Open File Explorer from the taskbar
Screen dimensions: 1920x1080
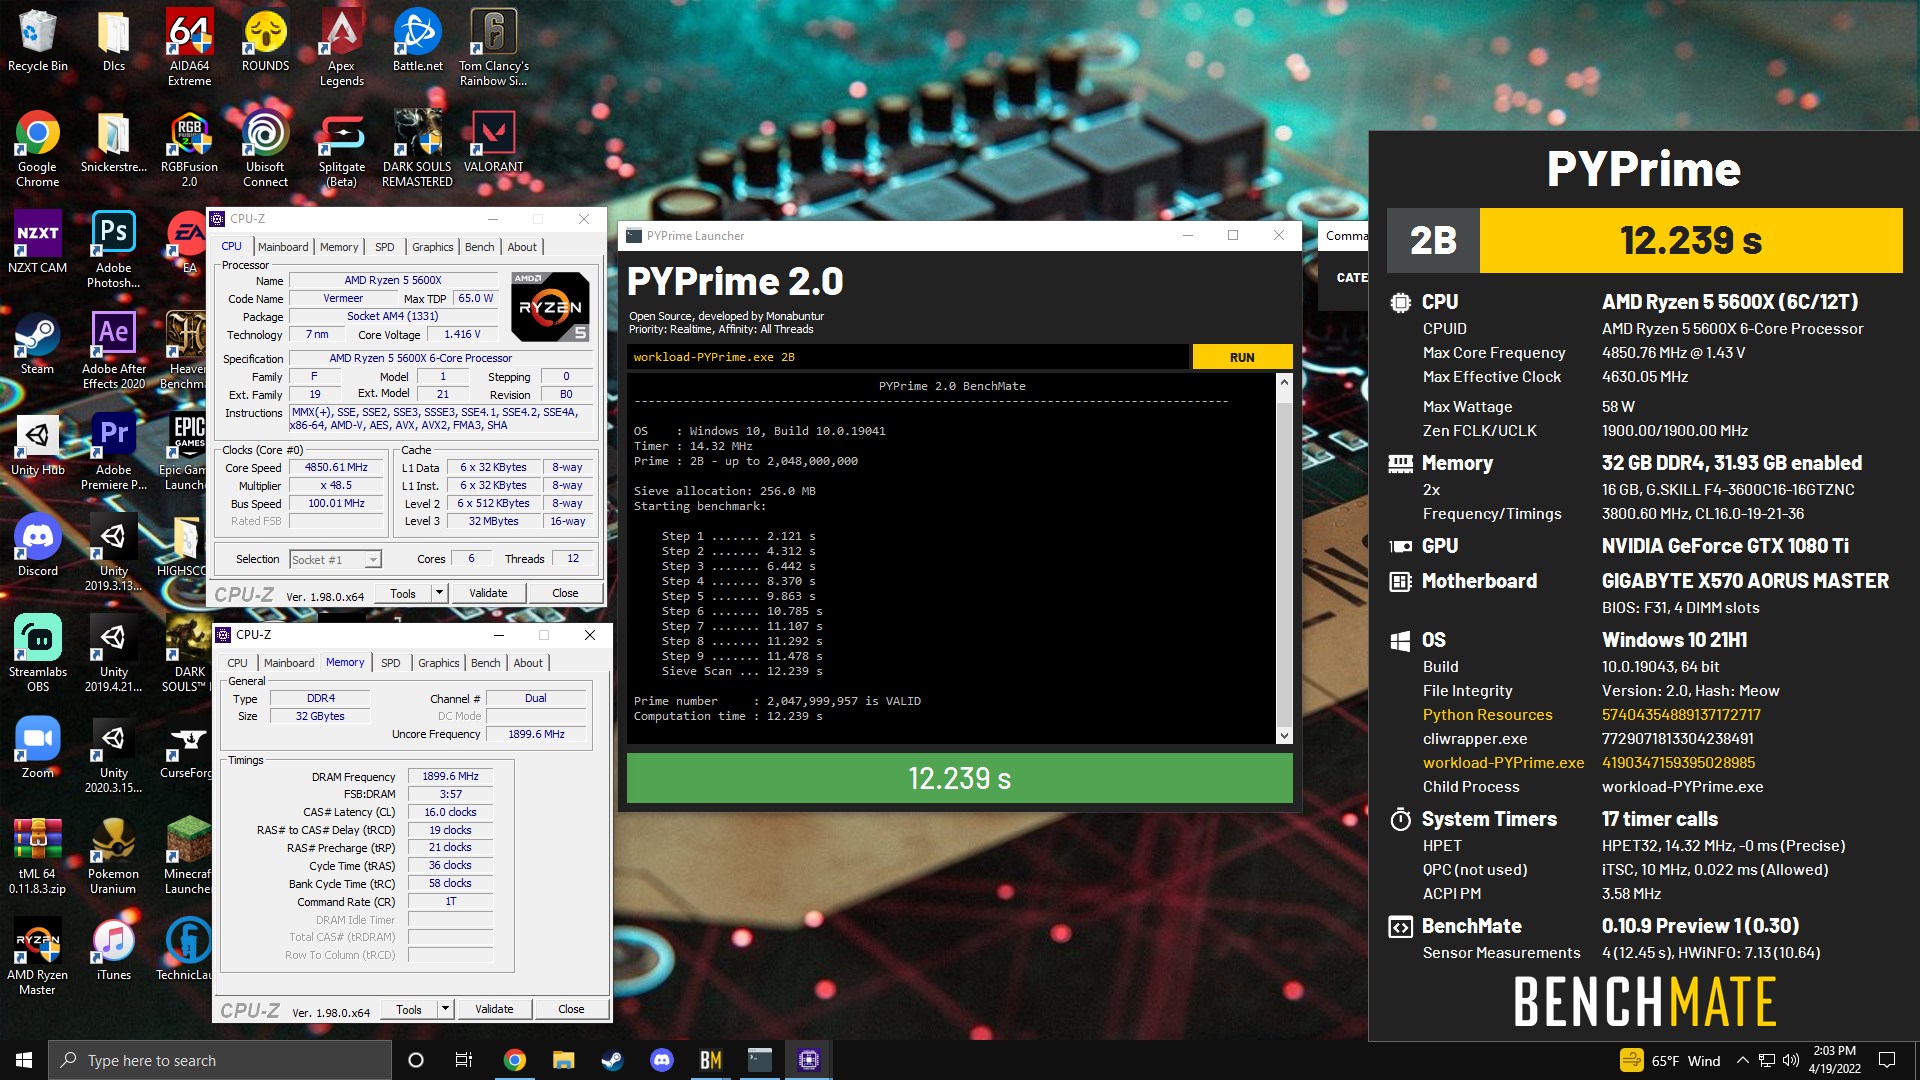pos(564,1060)
